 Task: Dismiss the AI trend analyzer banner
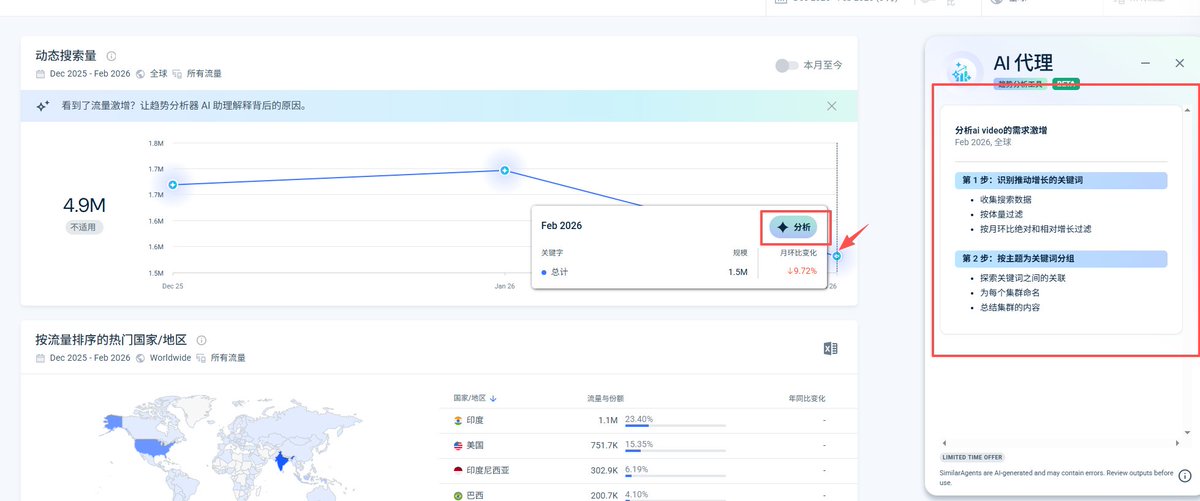[832, 105]
